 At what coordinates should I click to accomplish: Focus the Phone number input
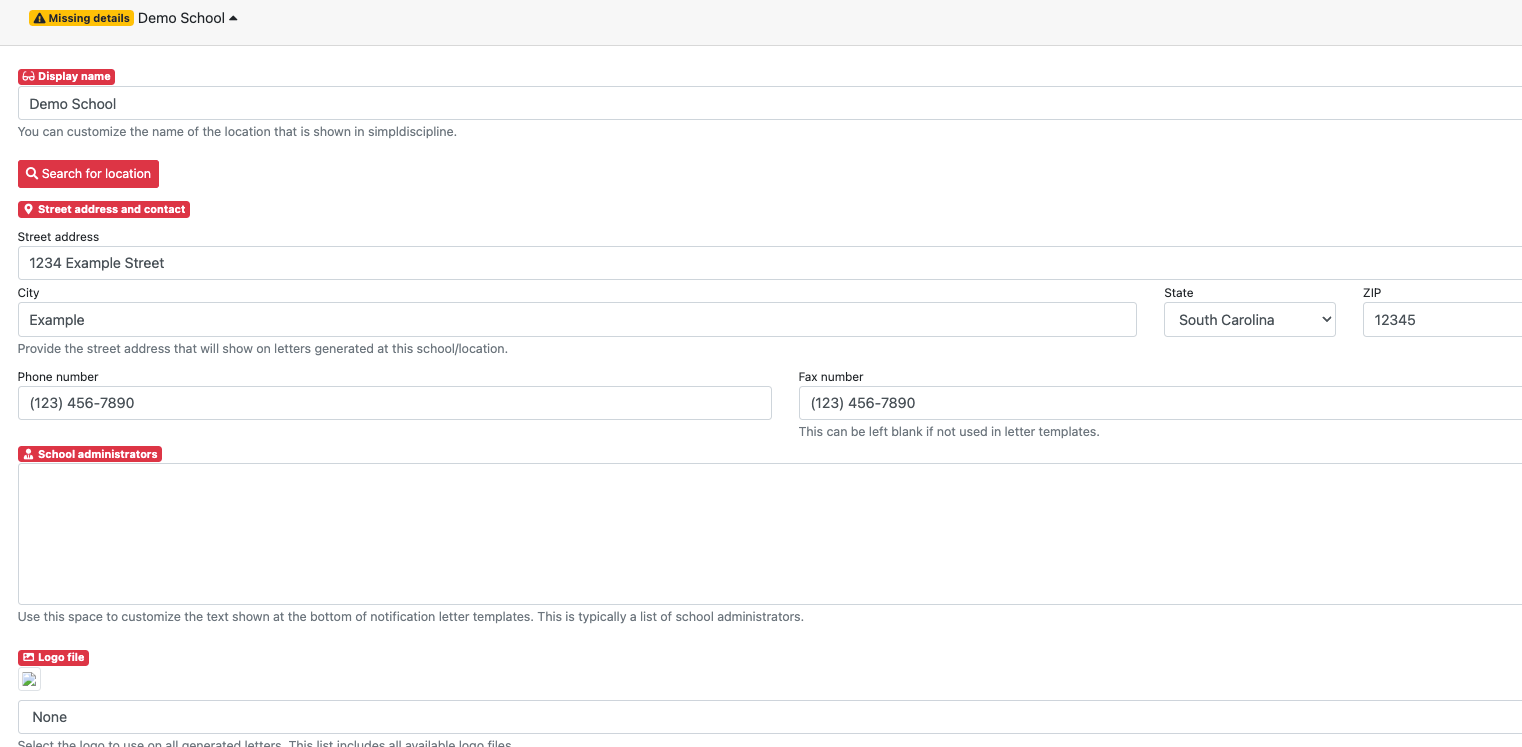point(394,403)
